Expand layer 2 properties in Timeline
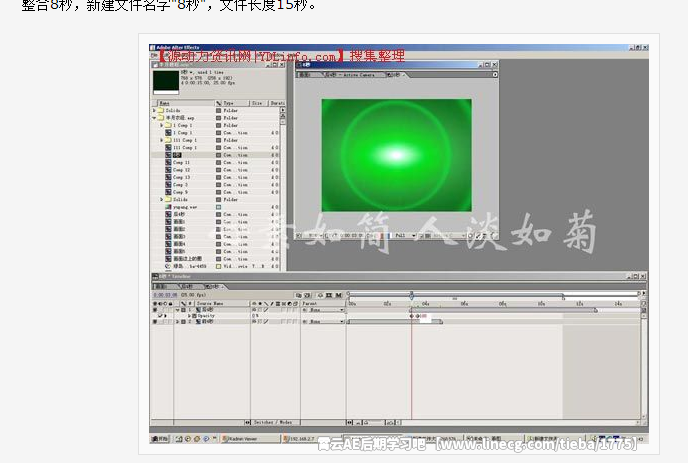 (x=178, y=322)
